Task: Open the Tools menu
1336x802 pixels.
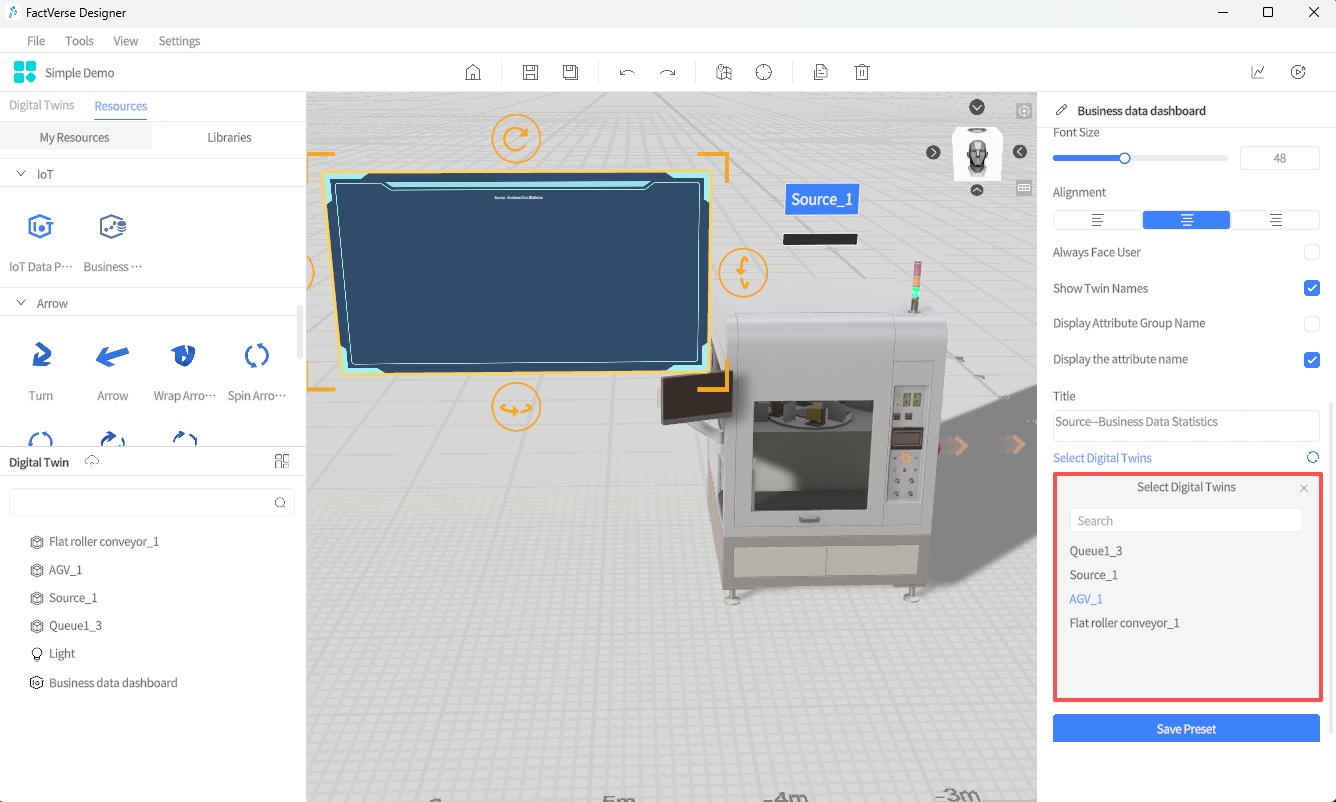Action: point(79,41)
